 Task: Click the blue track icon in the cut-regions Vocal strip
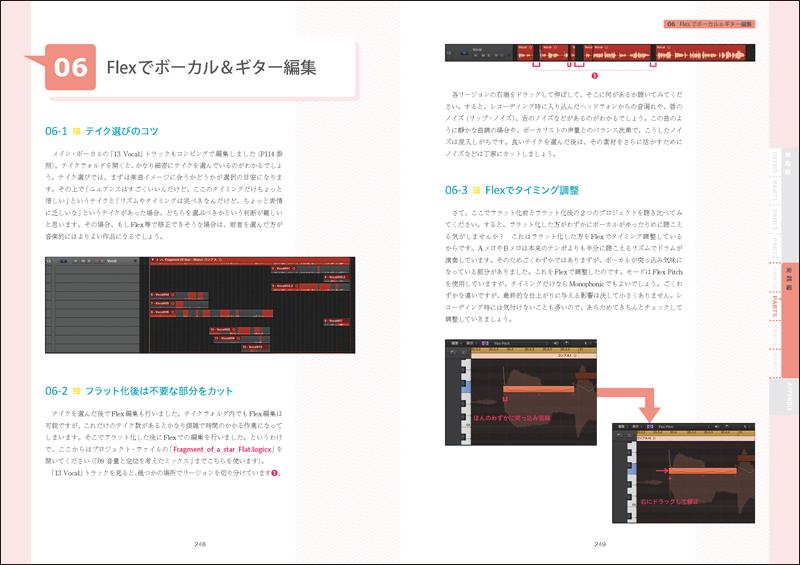tap(464, 53)
